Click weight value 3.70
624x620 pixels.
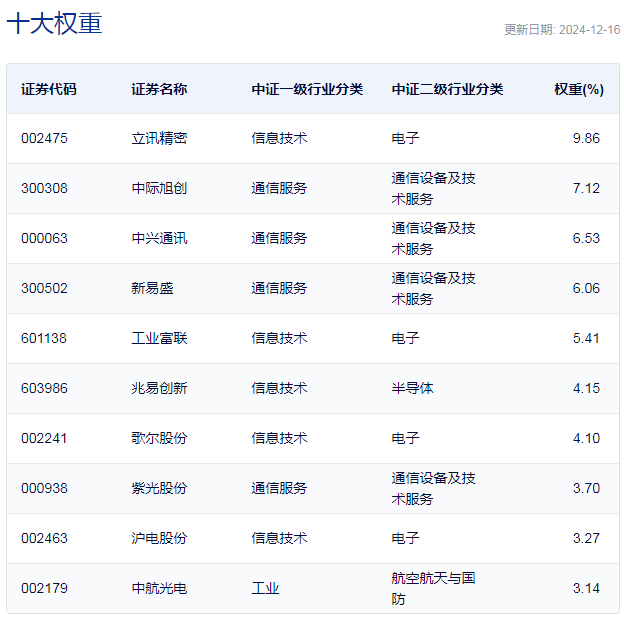pos(586,489)
